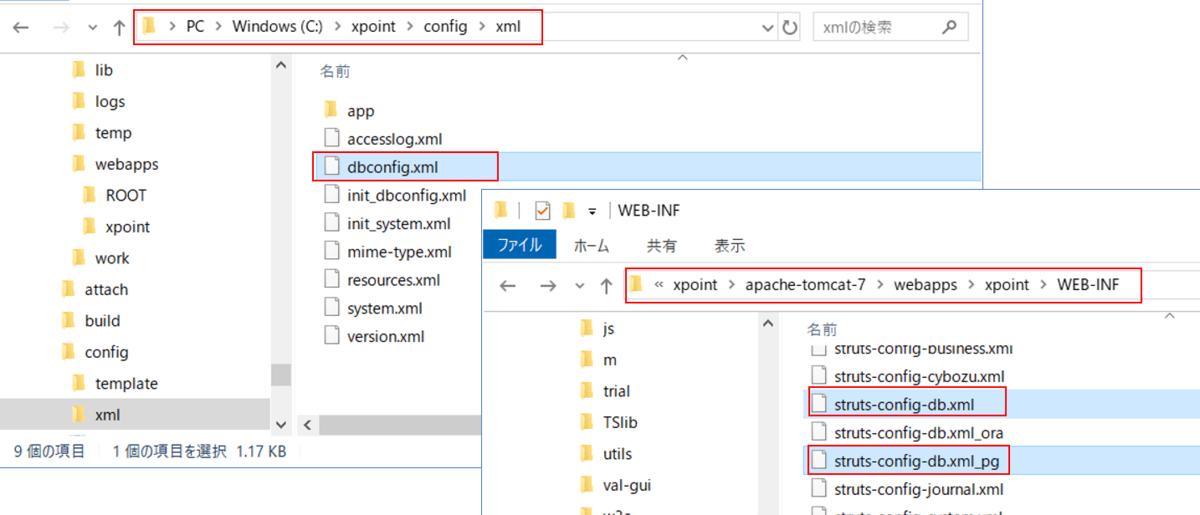Viewport: 1200px width, 515px height.
Task: Refresh the xml folder view
Action: pyautogui.click(x=790, y=28)
